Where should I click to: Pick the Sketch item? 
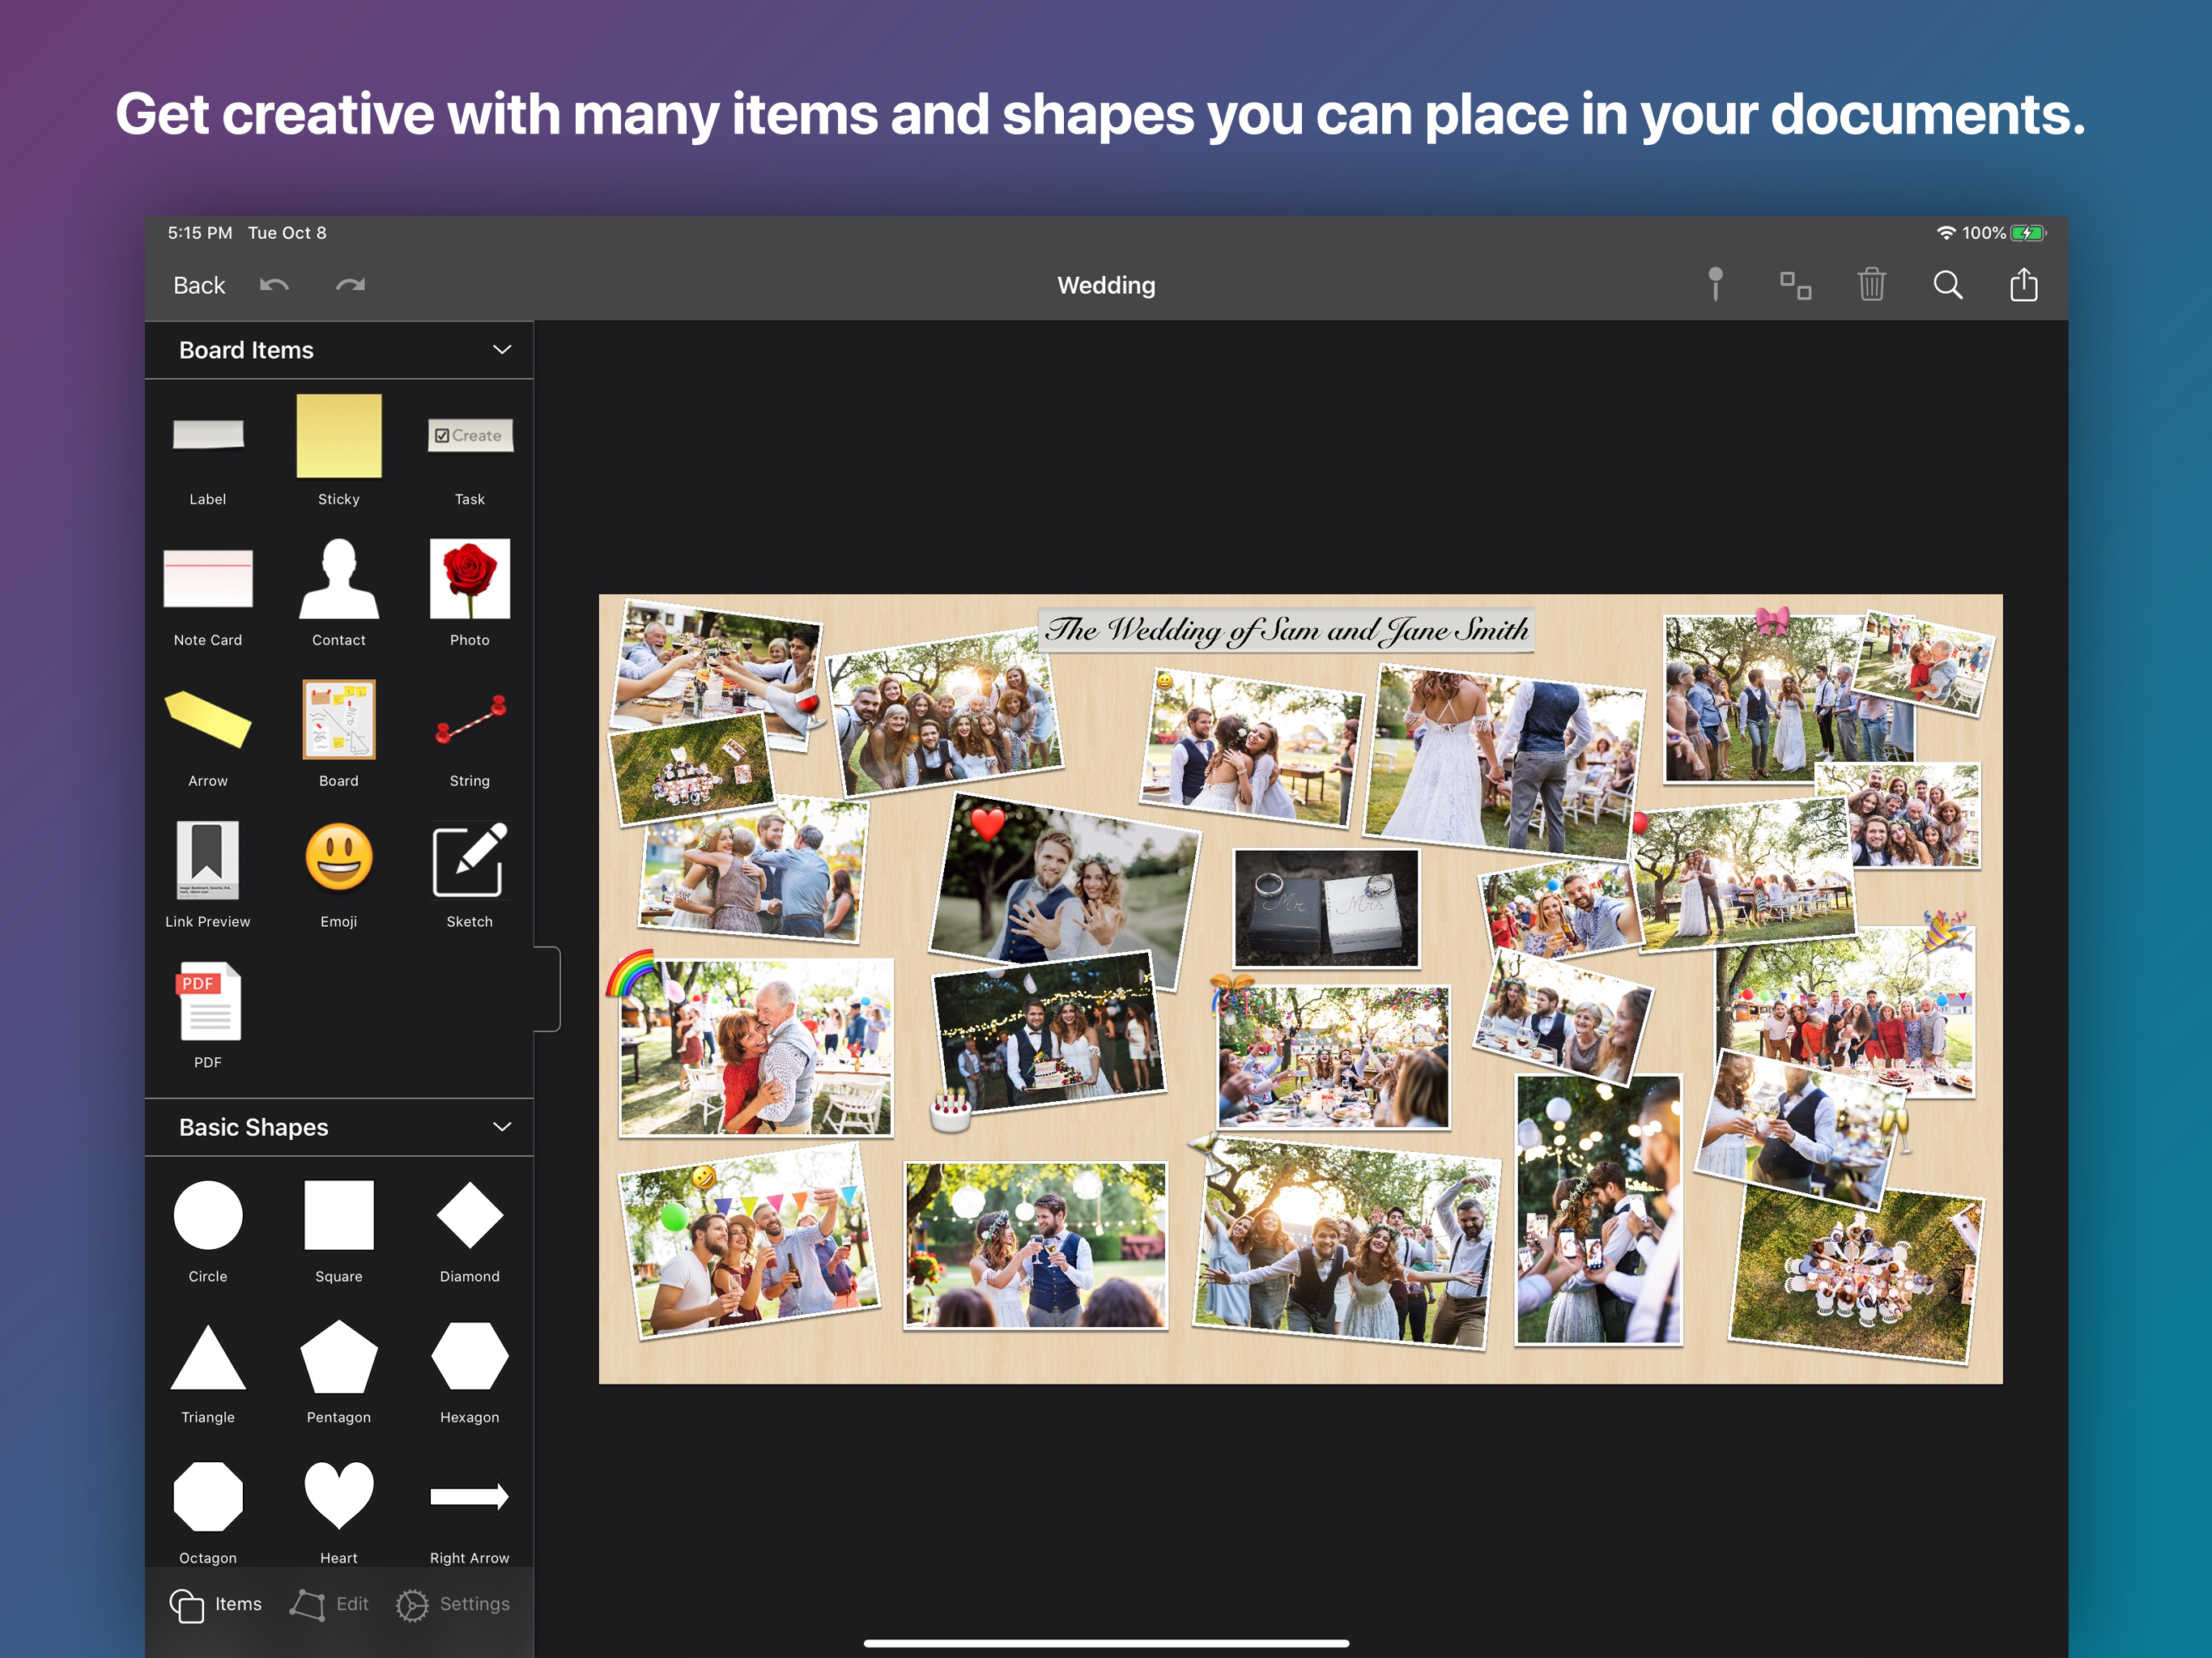coord(469,860)
